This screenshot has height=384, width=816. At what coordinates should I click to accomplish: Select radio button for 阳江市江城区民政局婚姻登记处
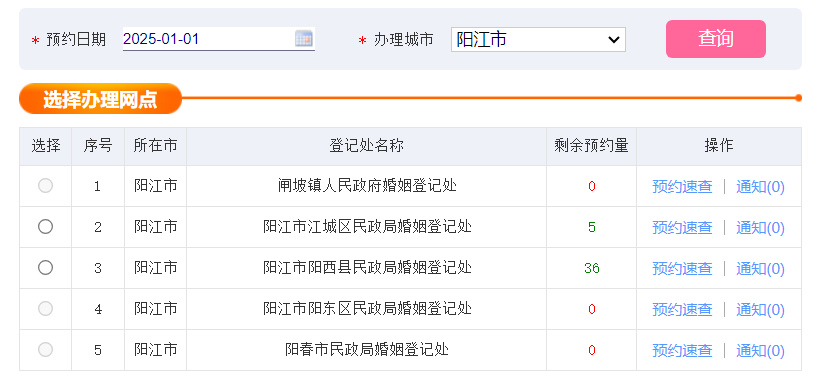[46, 226]
